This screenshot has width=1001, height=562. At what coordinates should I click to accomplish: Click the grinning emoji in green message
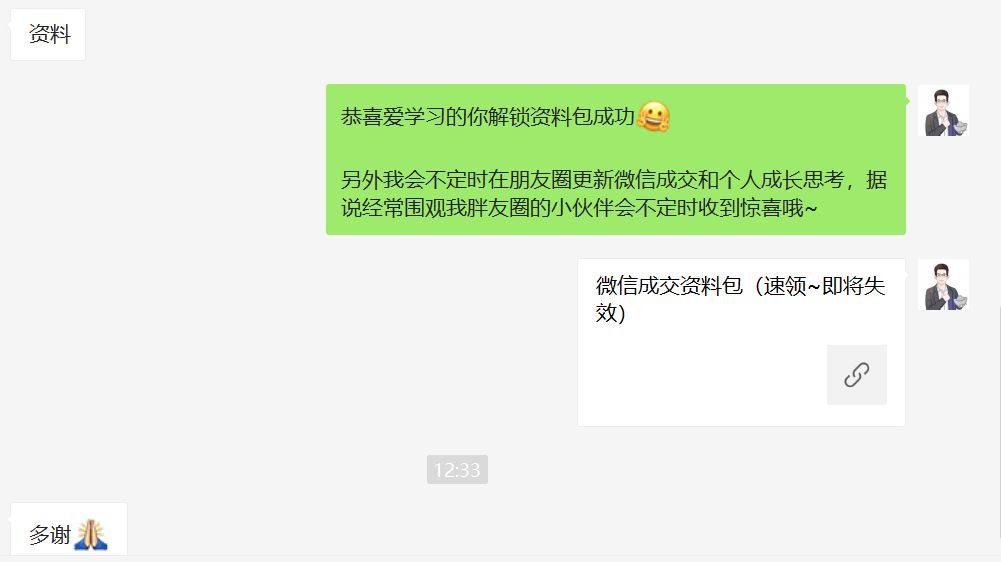pos(653,117)
